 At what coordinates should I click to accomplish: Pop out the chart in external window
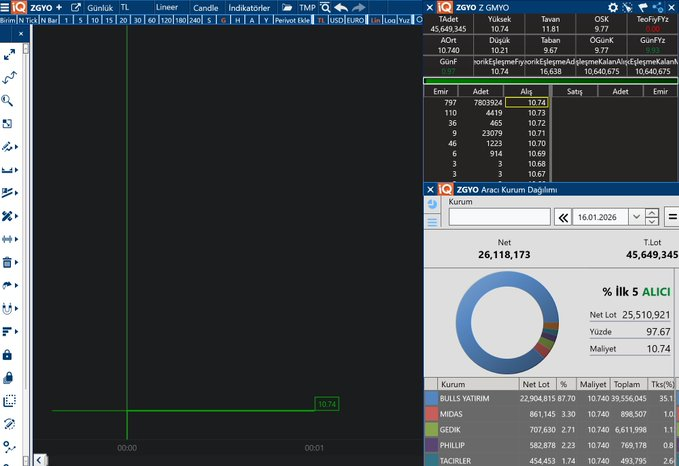(x=75, y=7)
